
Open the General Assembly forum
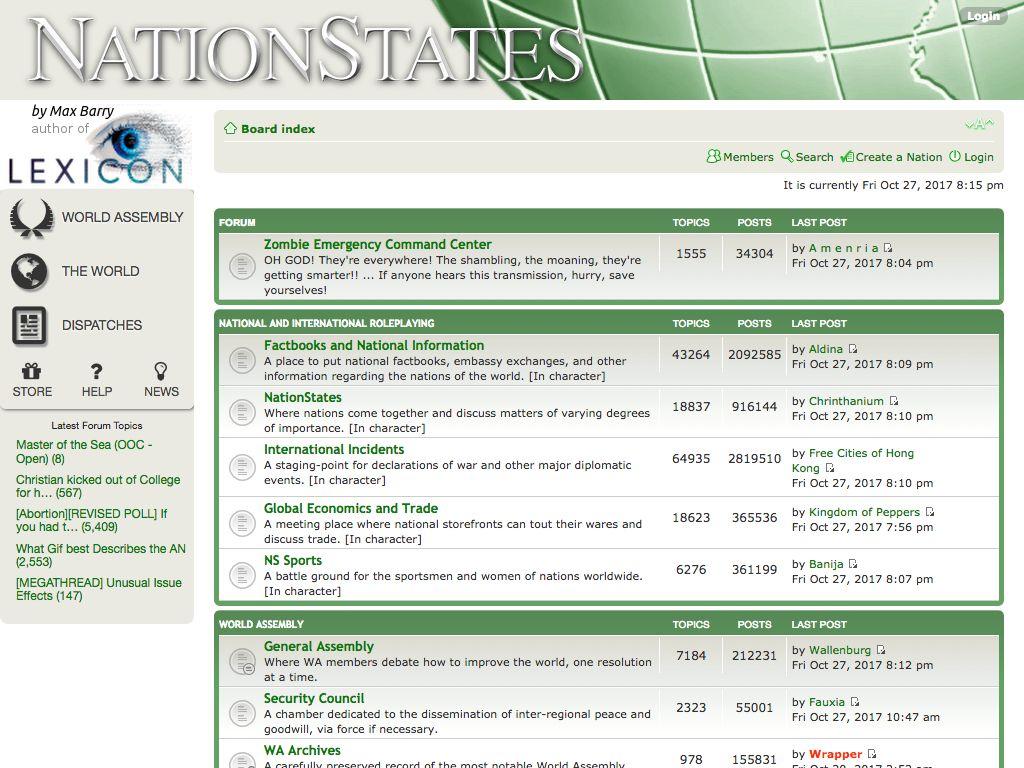coord(319,646)
